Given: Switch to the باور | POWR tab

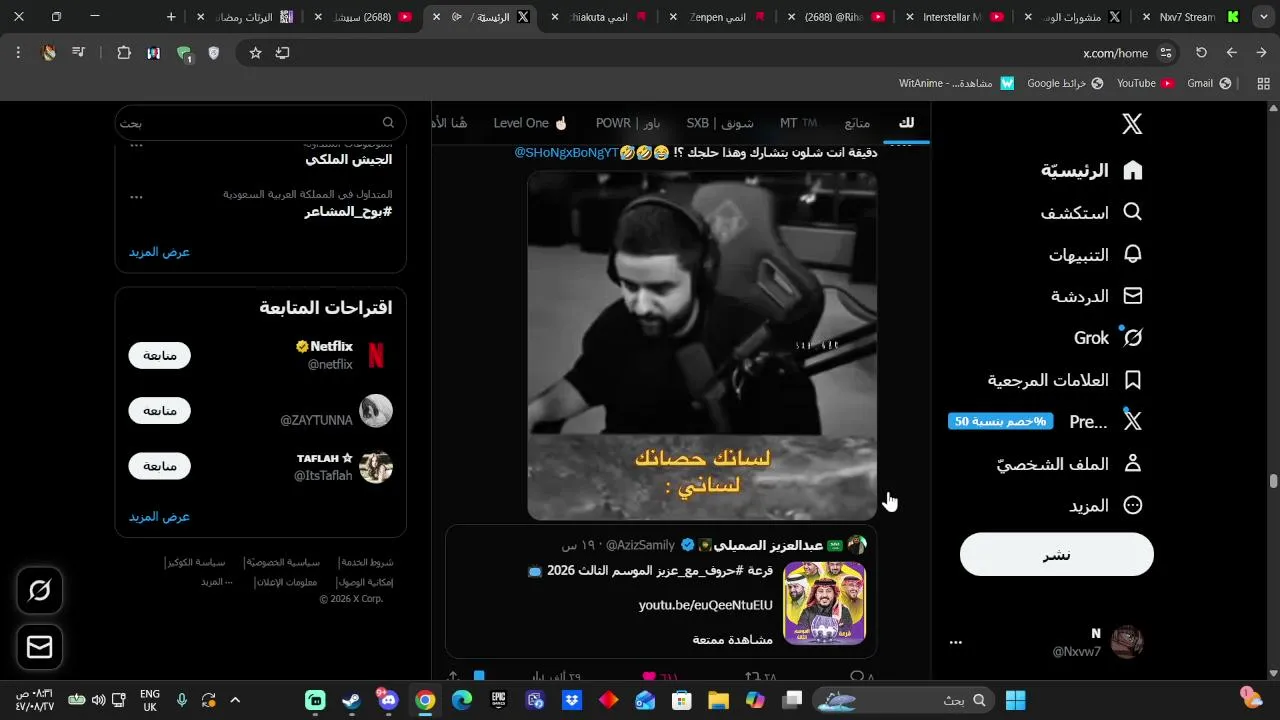Looking at the screenshot, I should click(628, 123).
